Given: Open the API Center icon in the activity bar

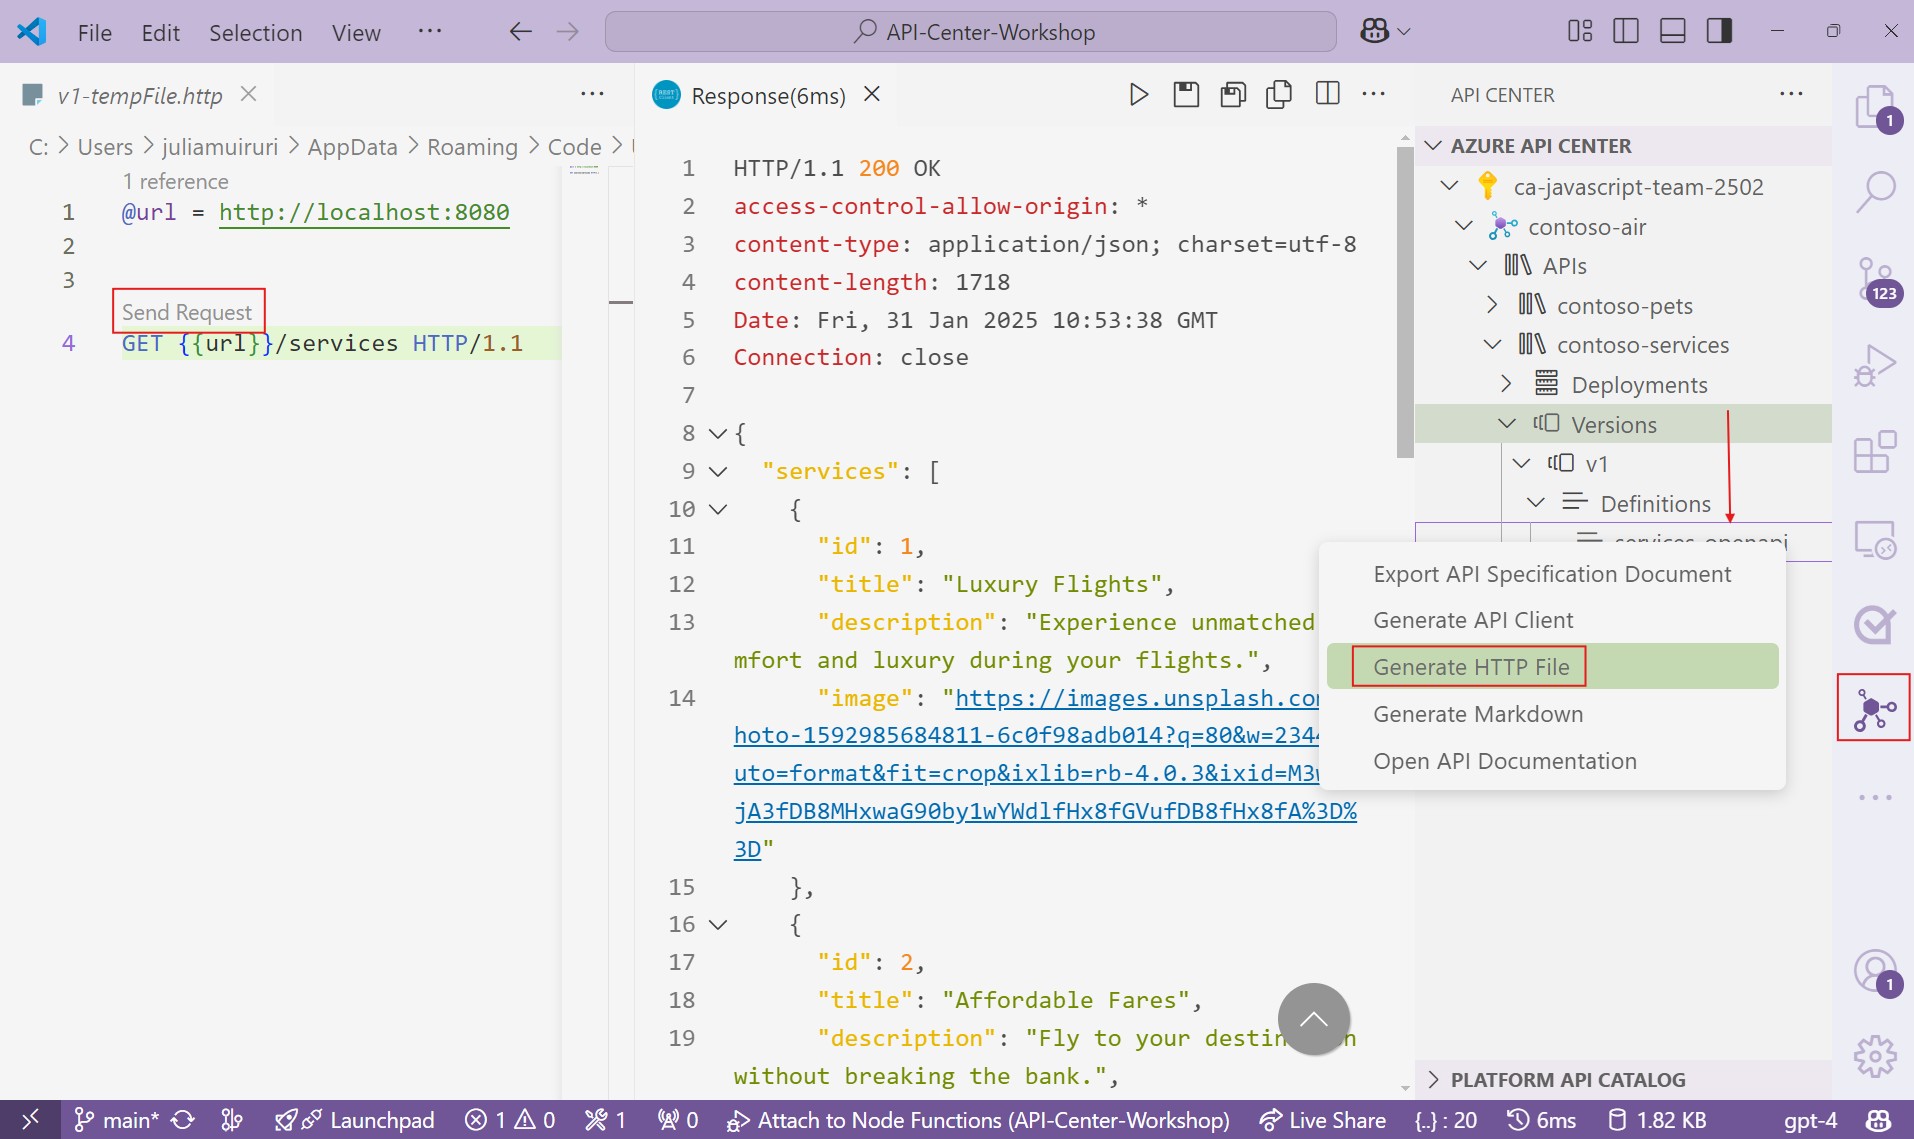Looking at the screenshot, I should [1874, 708].
